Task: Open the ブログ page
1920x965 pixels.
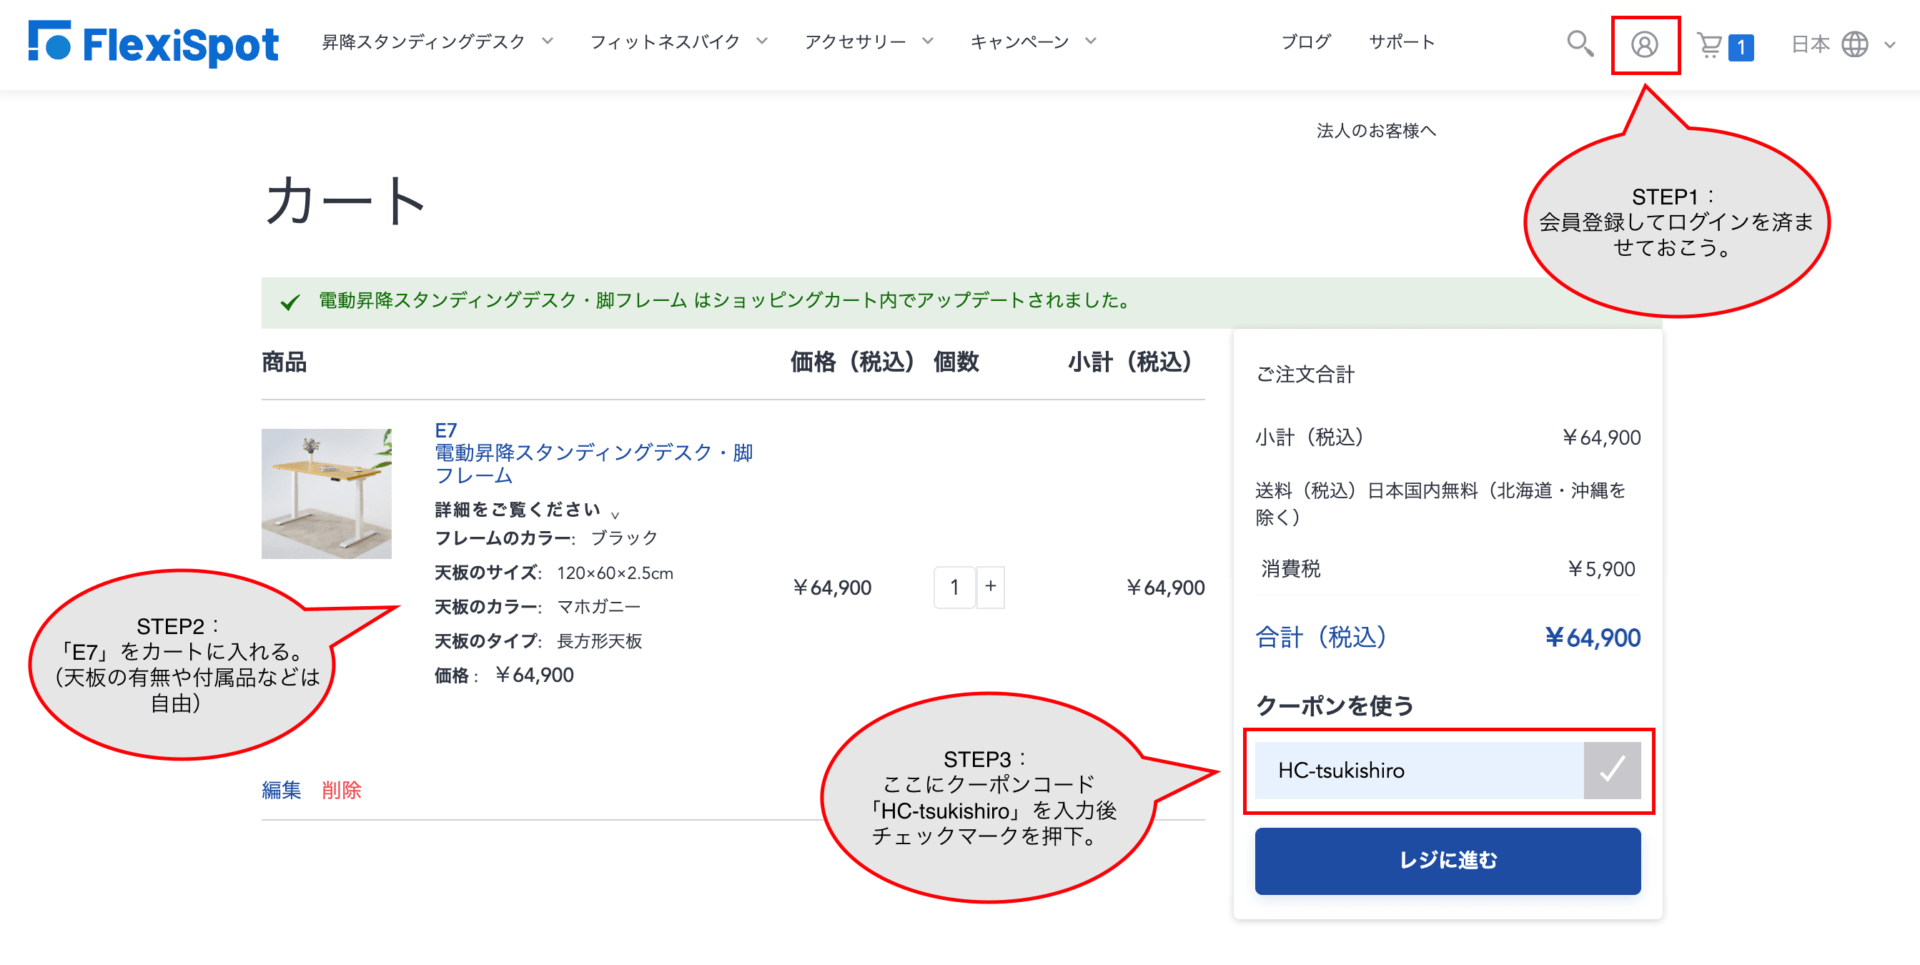Action: [x=1306, y=42]
